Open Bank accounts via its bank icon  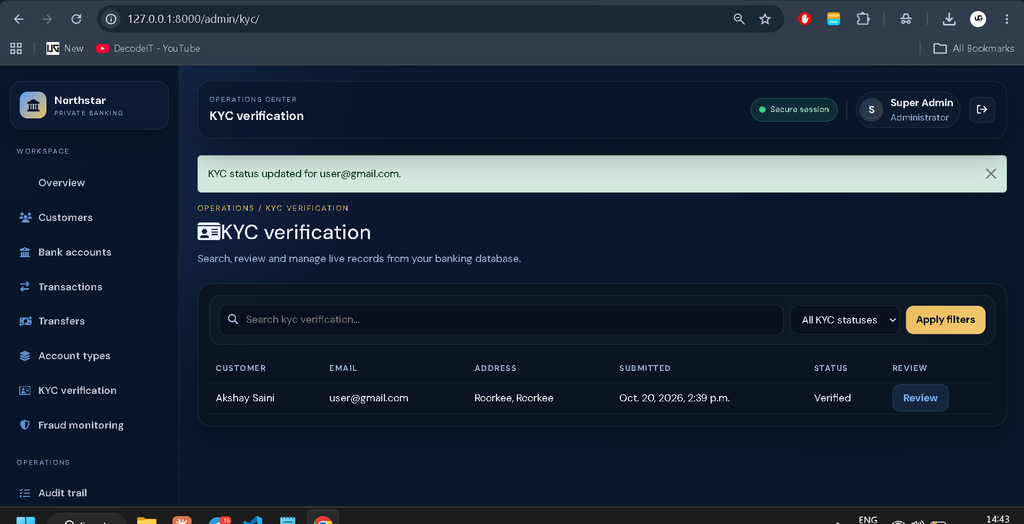(x=25, y=252)
